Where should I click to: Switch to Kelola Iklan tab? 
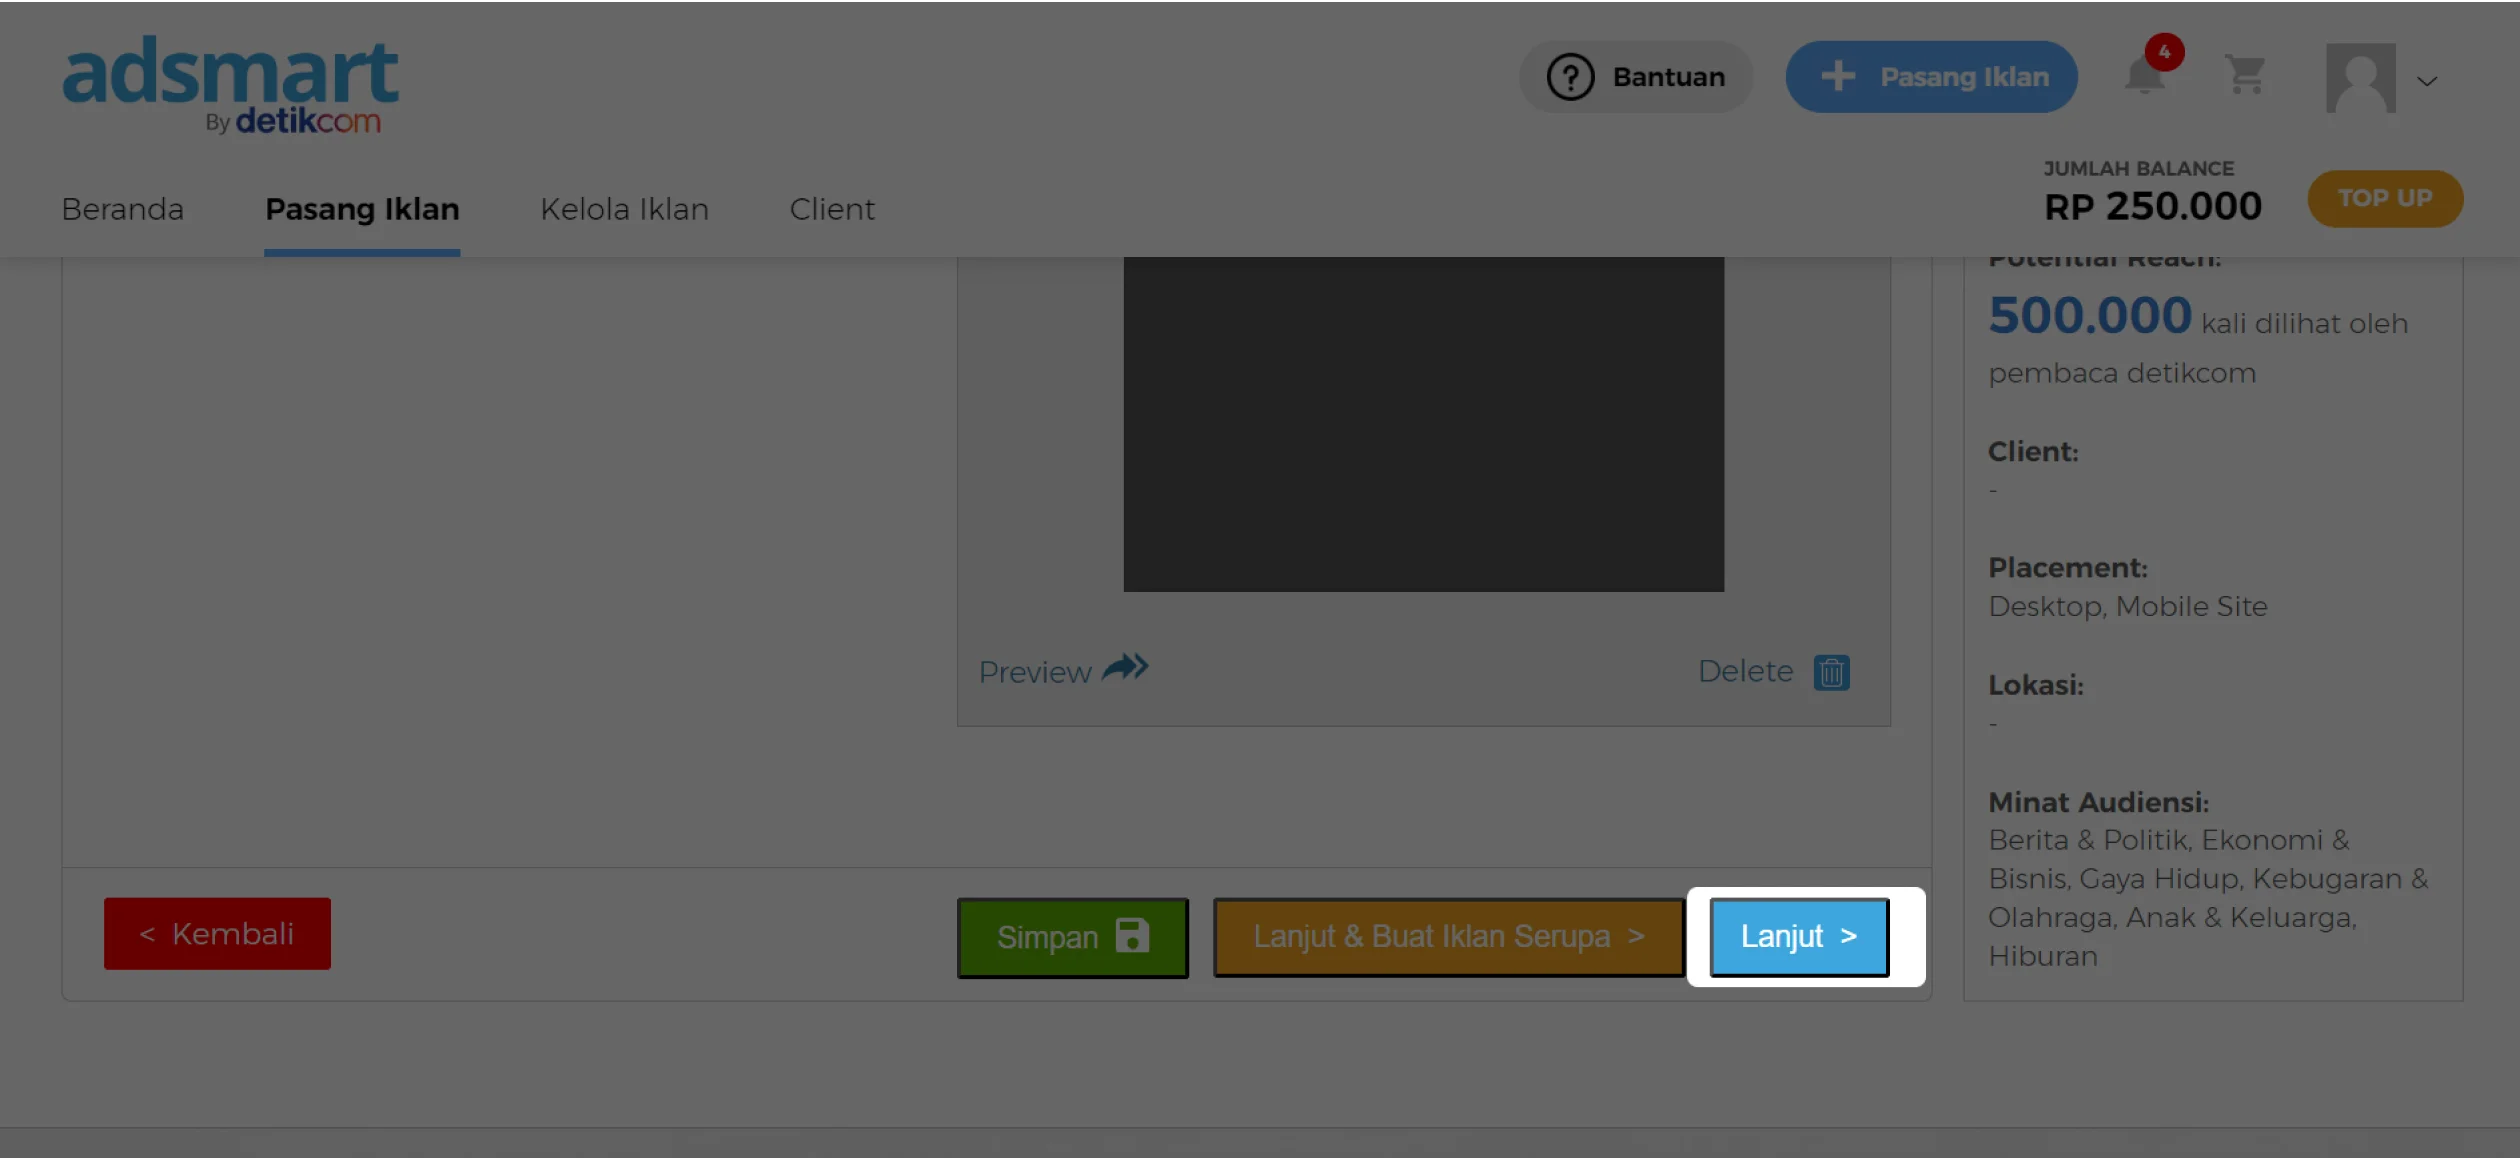click(624, 209)
